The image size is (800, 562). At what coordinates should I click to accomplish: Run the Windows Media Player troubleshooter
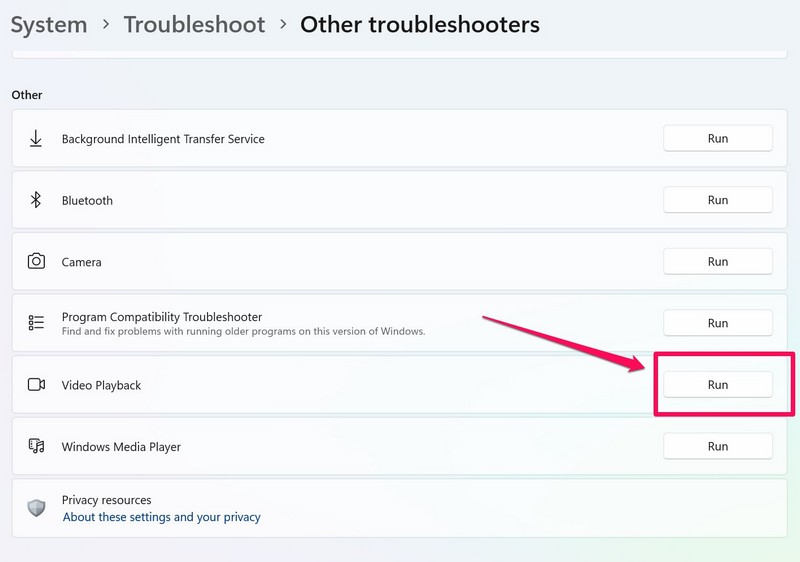[x=717, y=446]
